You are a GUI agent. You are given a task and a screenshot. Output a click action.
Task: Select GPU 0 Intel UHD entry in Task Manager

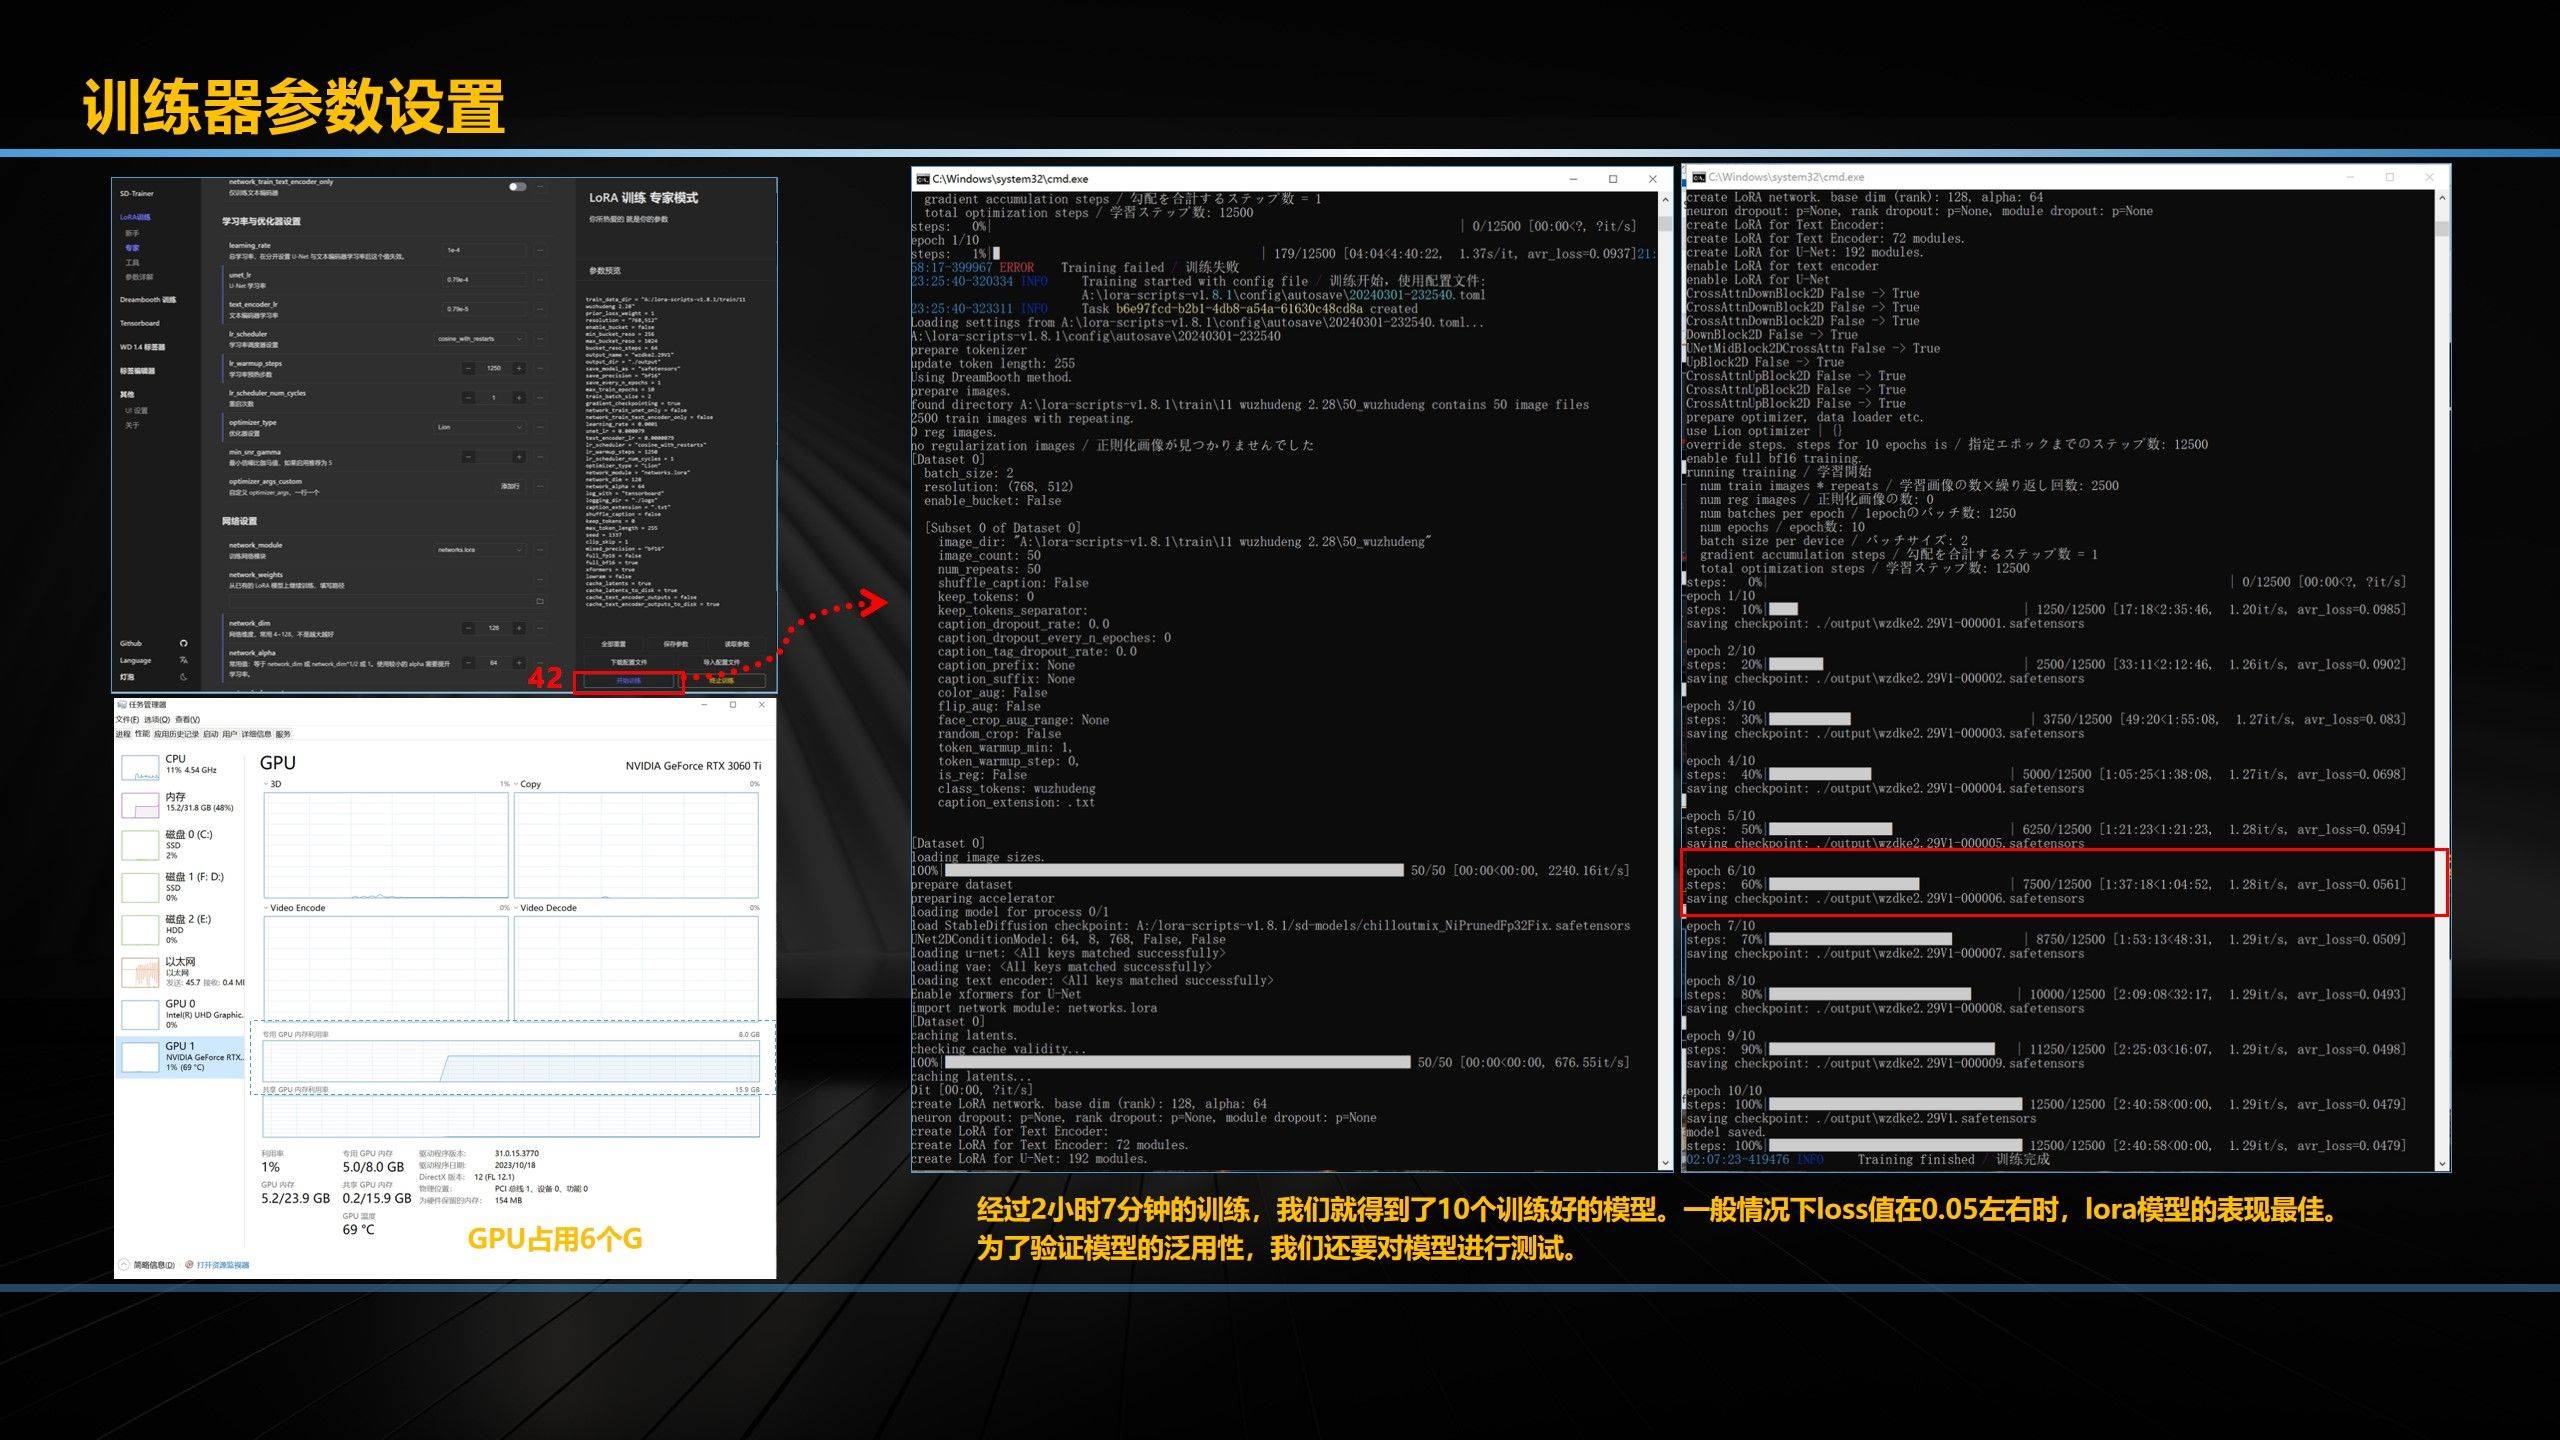pyautogui.click(x=180, y=1014)
